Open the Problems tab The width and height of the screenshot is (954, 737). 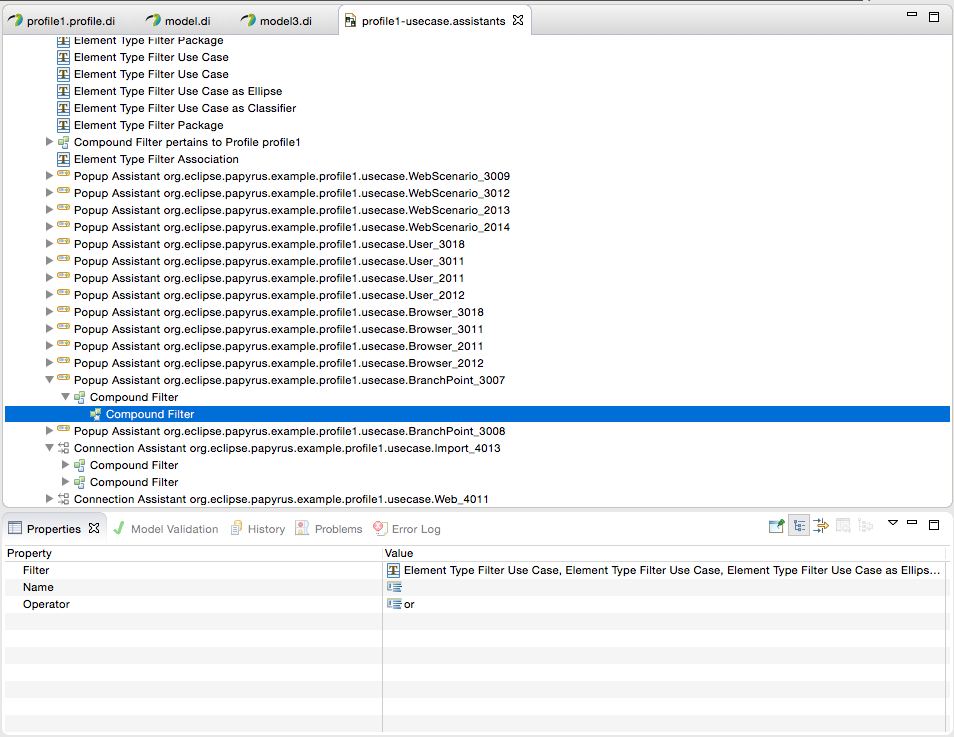[x=329, y=529]
